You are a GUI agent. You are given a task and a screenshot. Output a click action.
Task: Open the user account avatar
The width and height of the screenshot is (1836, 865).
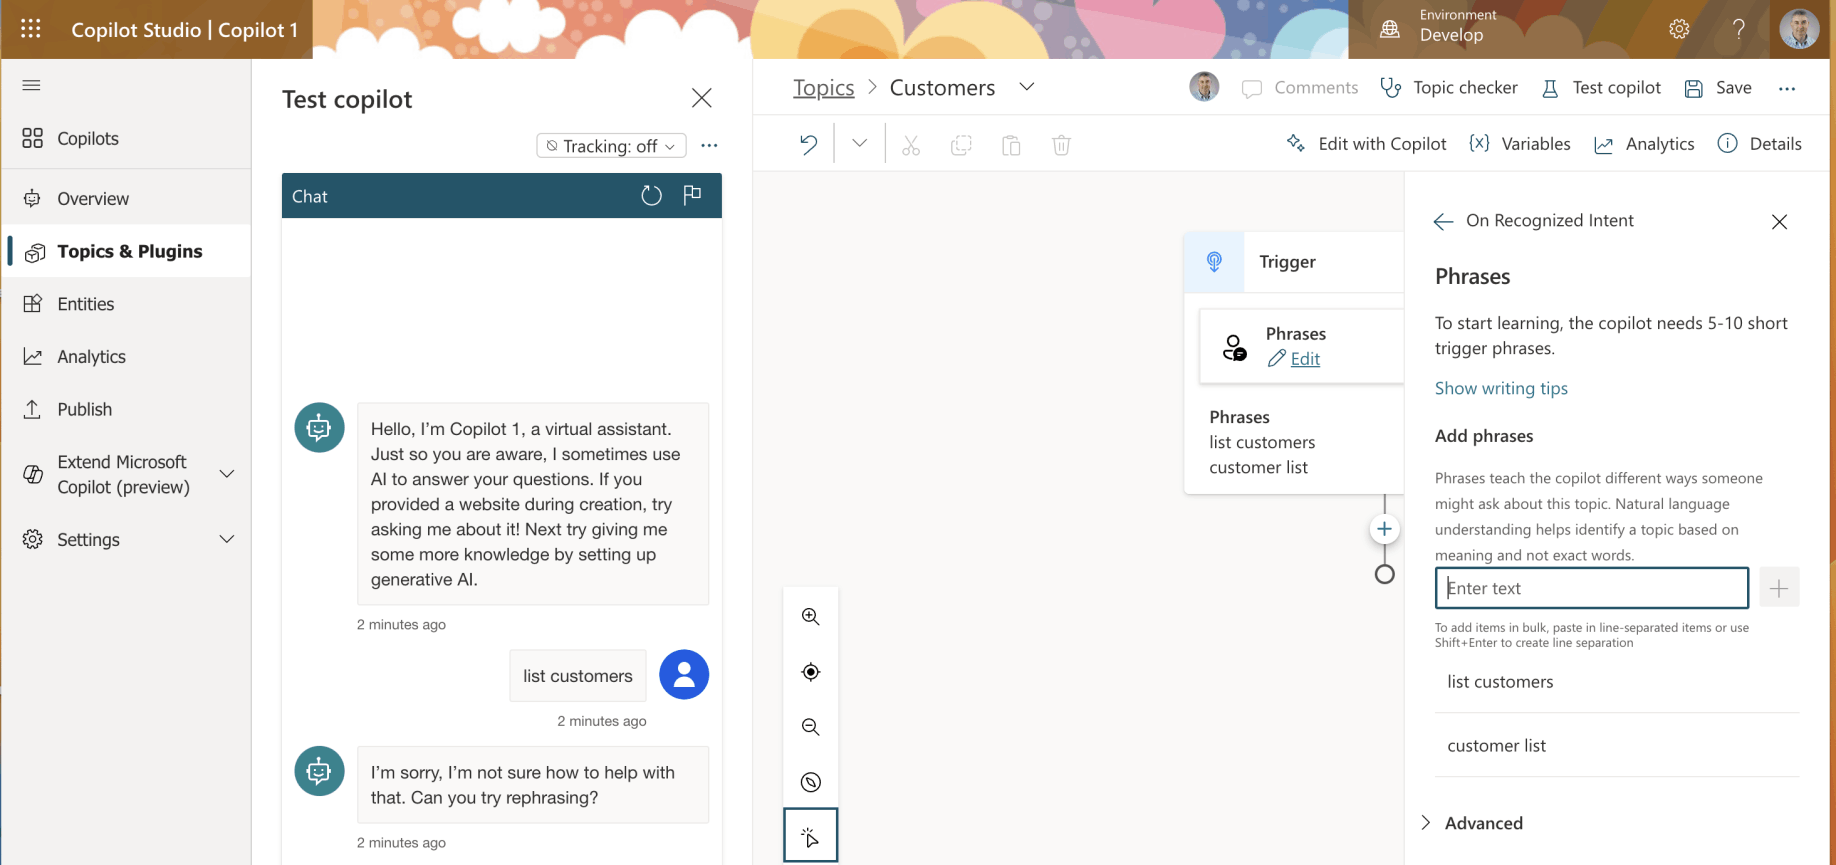[x=1799, y=29]
